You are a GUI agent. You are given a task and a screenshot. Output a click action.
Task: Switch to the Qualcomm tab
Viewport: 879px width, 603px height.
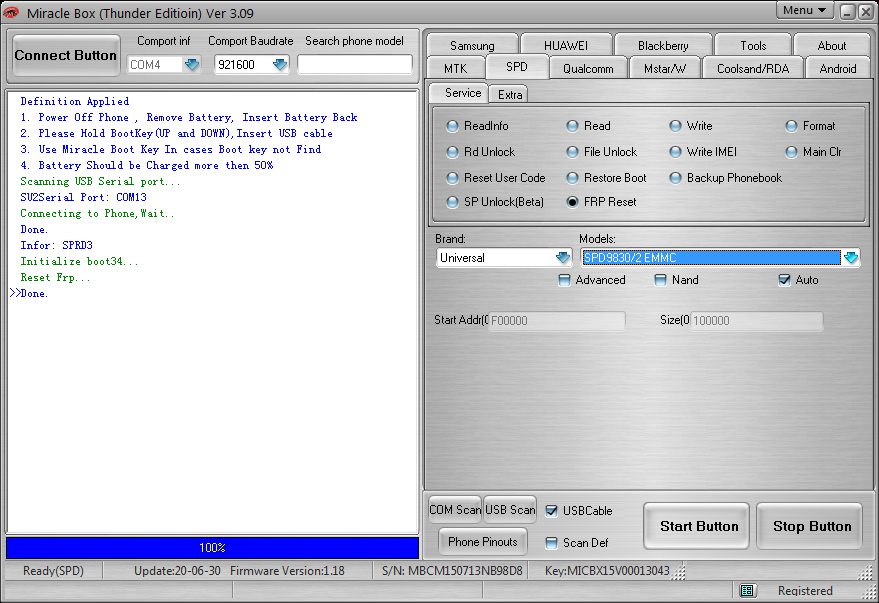(x=588, y=68)
